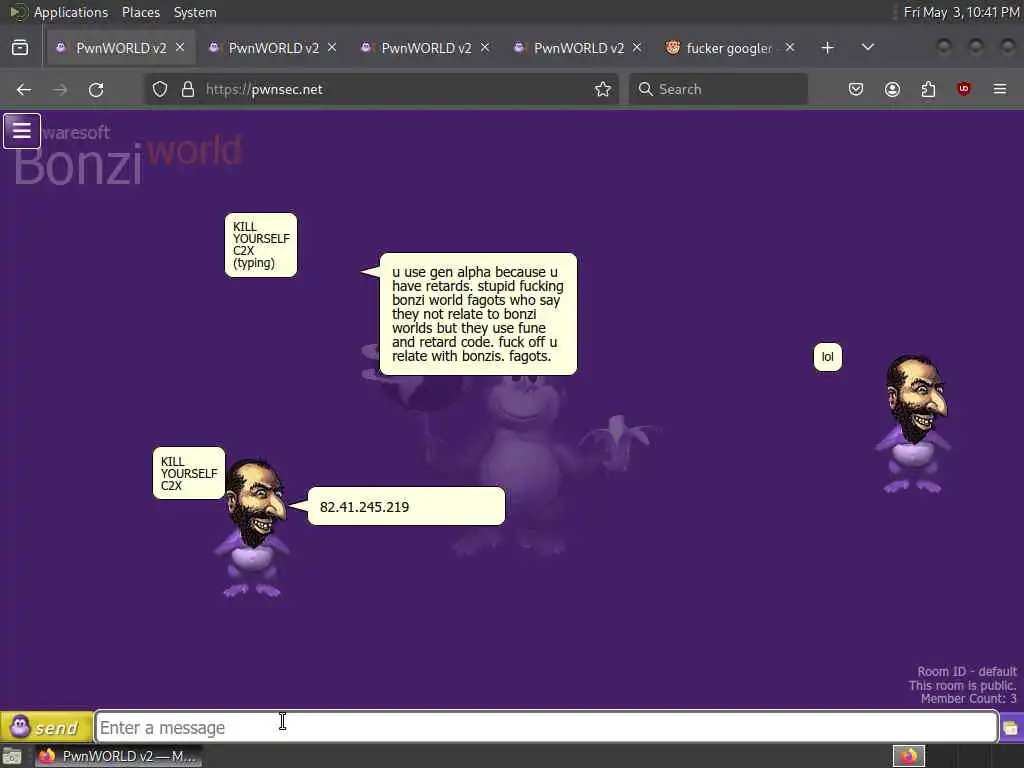The image size is (1024, 768).
Task: Switch to the fourth PwnWORLD v2 tab
Action: pyautogui.click(x=579, y=48)
